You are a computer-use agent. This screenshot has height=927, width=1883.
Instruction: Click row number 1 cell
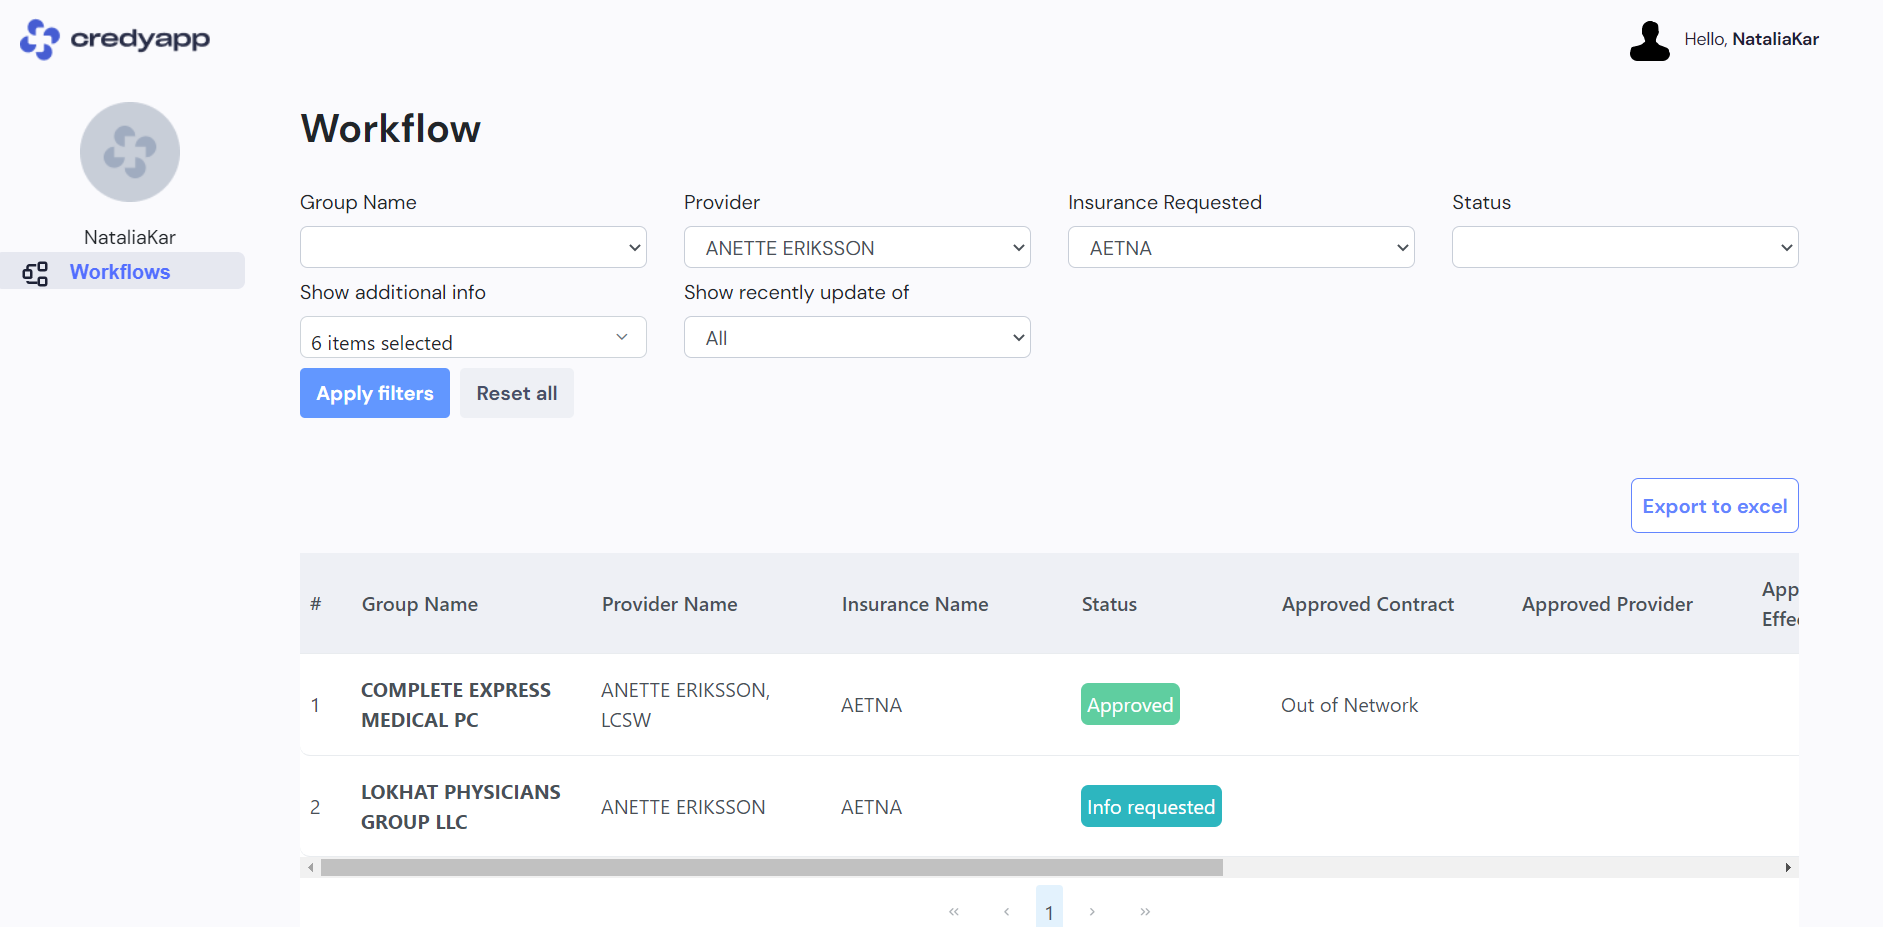pyautogui.click(x=315, y=705)
